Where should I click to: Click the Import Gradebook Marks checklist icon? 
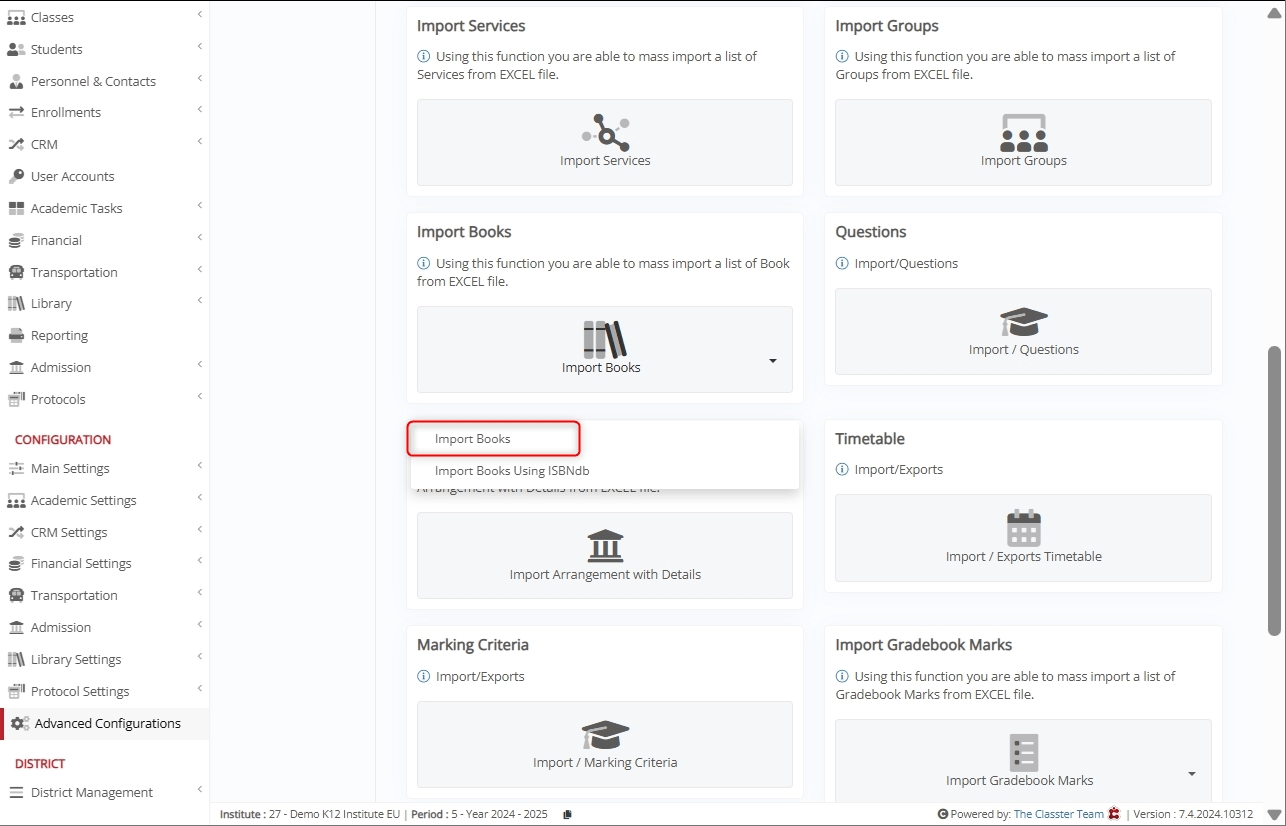click(x=1023, y=752)
